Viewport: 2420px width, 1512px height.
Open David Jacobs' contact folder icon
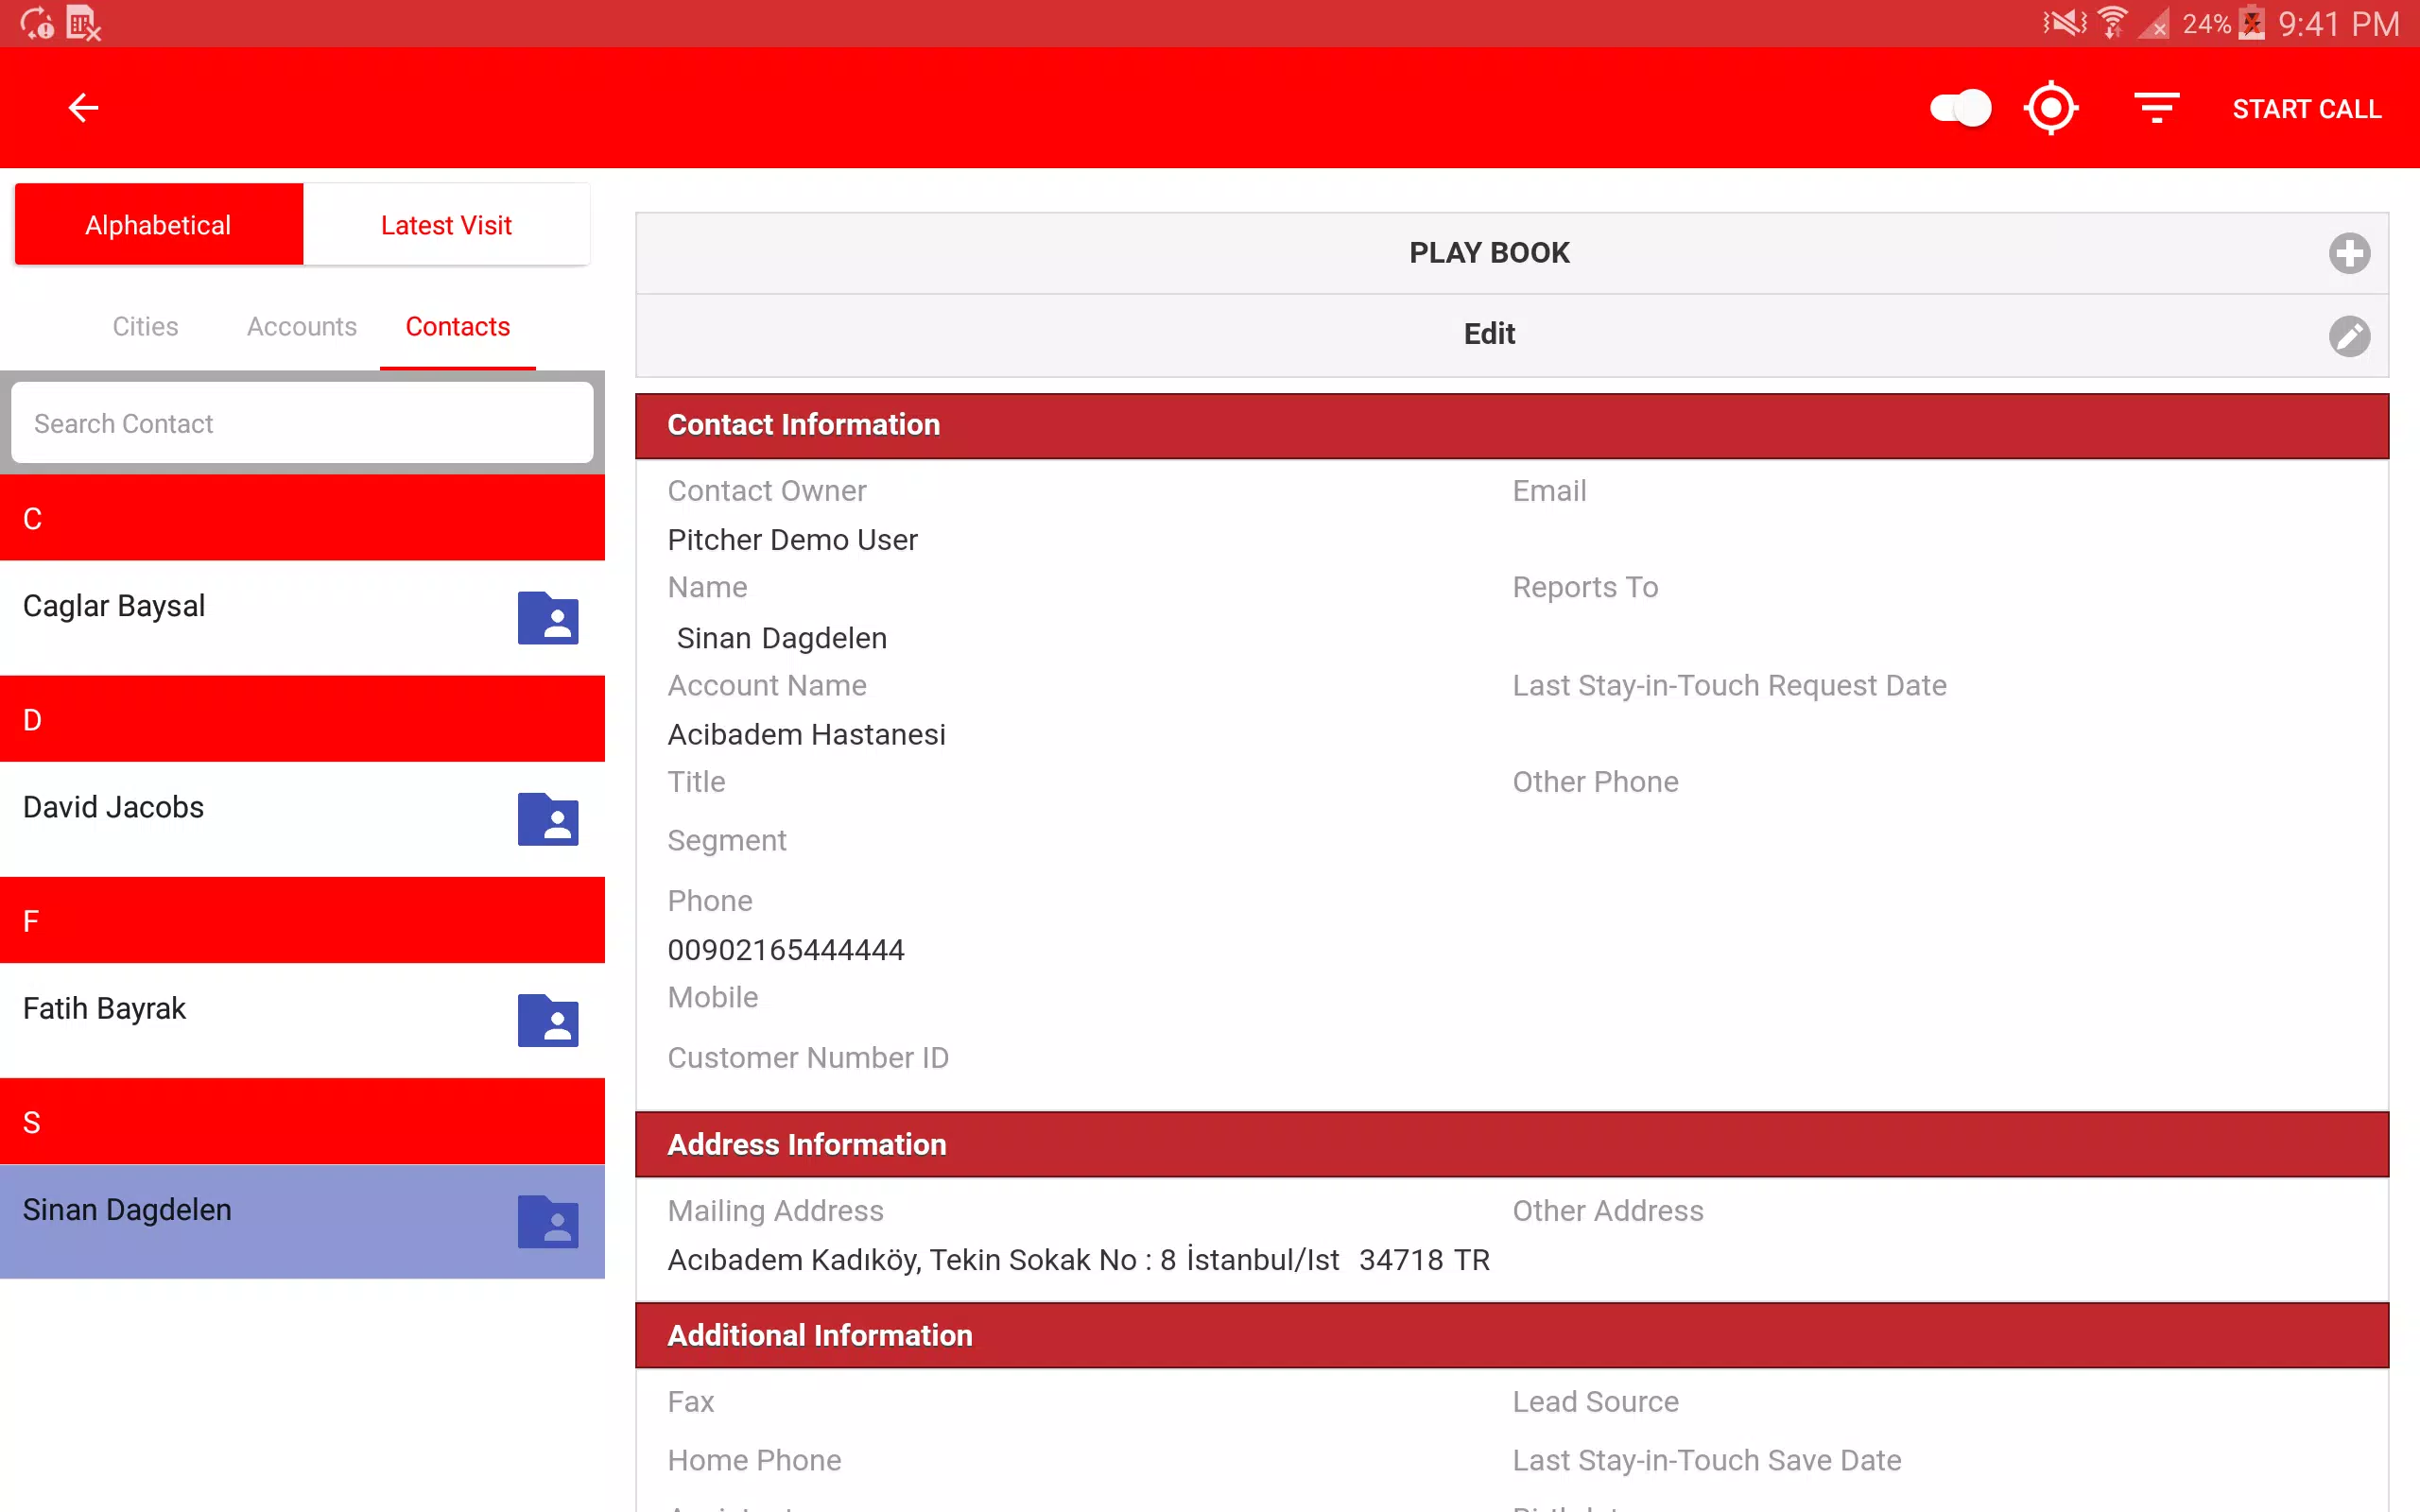548,819
